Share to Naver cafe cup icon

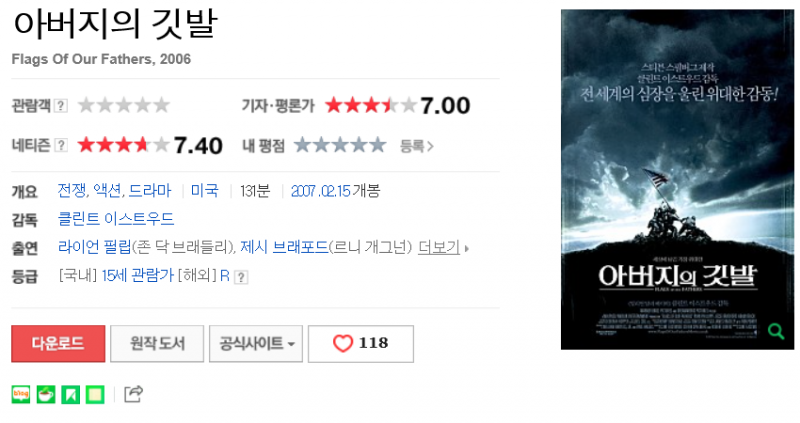(x=46, y=394)
